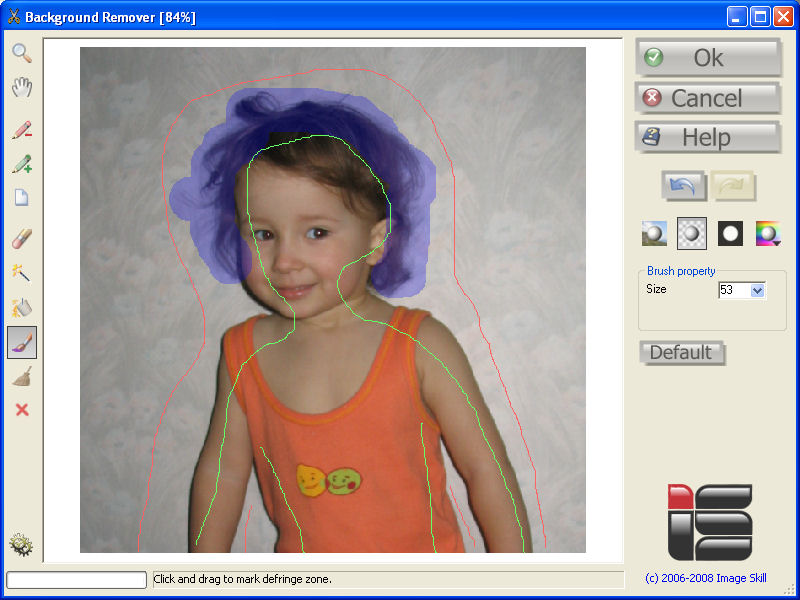Click the red X delete icon
This screenshot has width=800, height=600.
(x=21, y=410)
